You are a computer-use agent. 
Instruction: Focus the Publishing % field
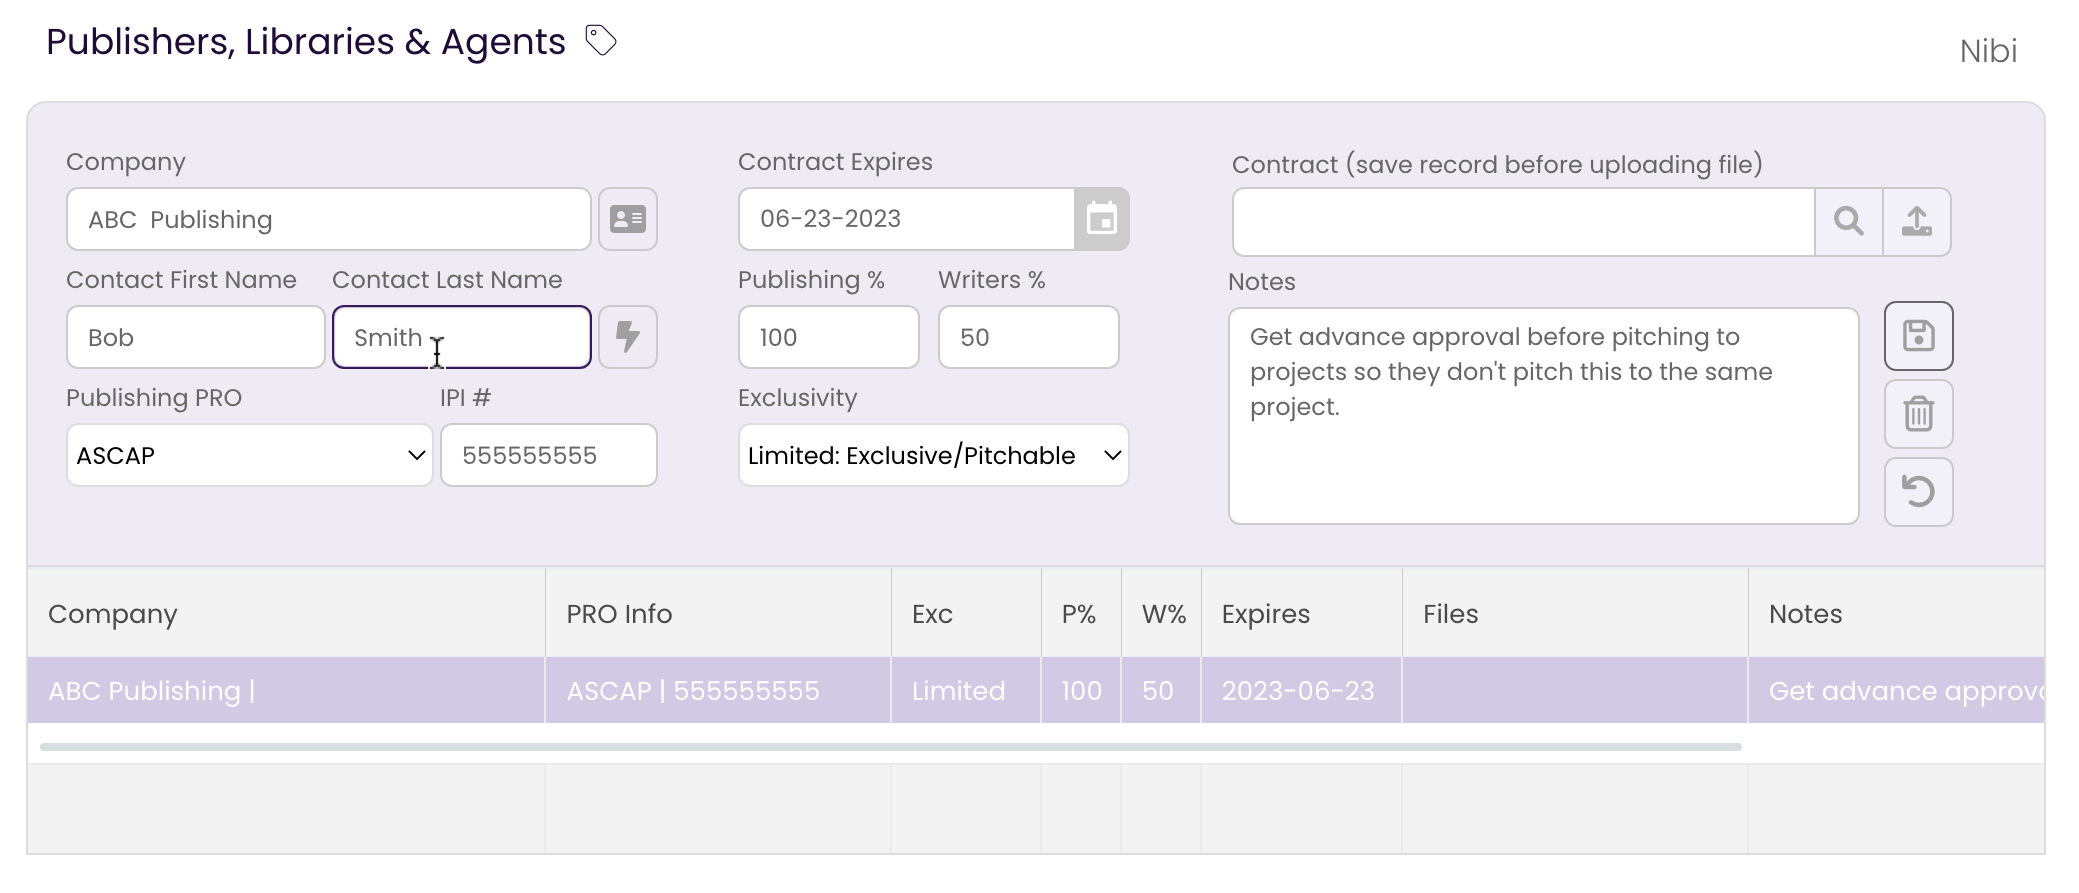click(829, 337)
